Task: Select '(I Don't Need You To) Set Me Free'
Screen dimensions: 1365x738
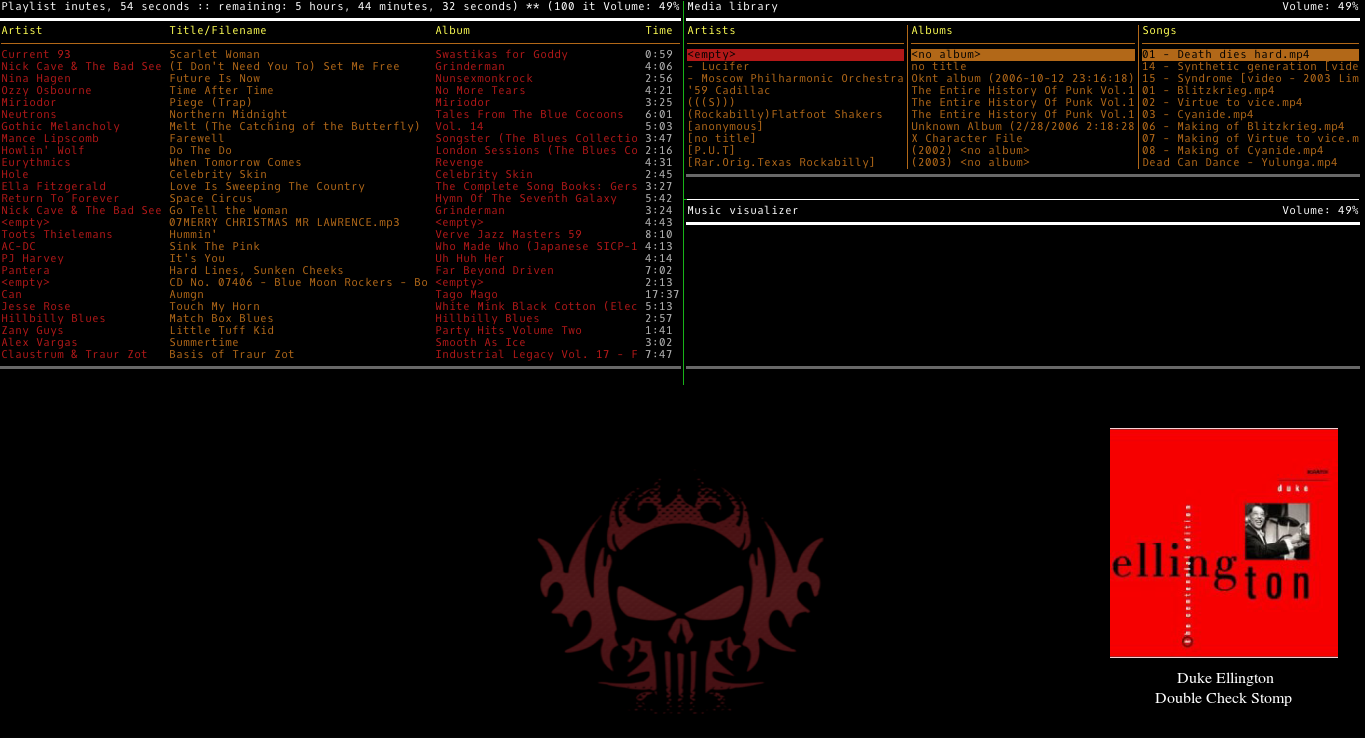Action: tap(284, 67)
